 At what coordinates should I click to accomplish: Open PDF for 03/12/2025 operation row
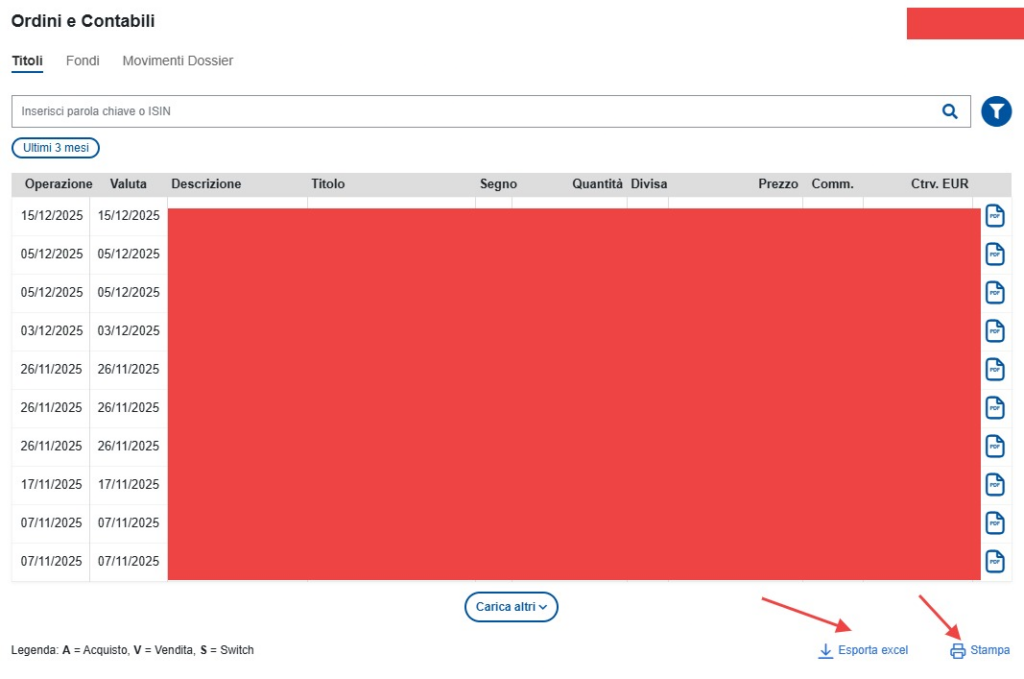pyautogui.click(x=994, y=331)
